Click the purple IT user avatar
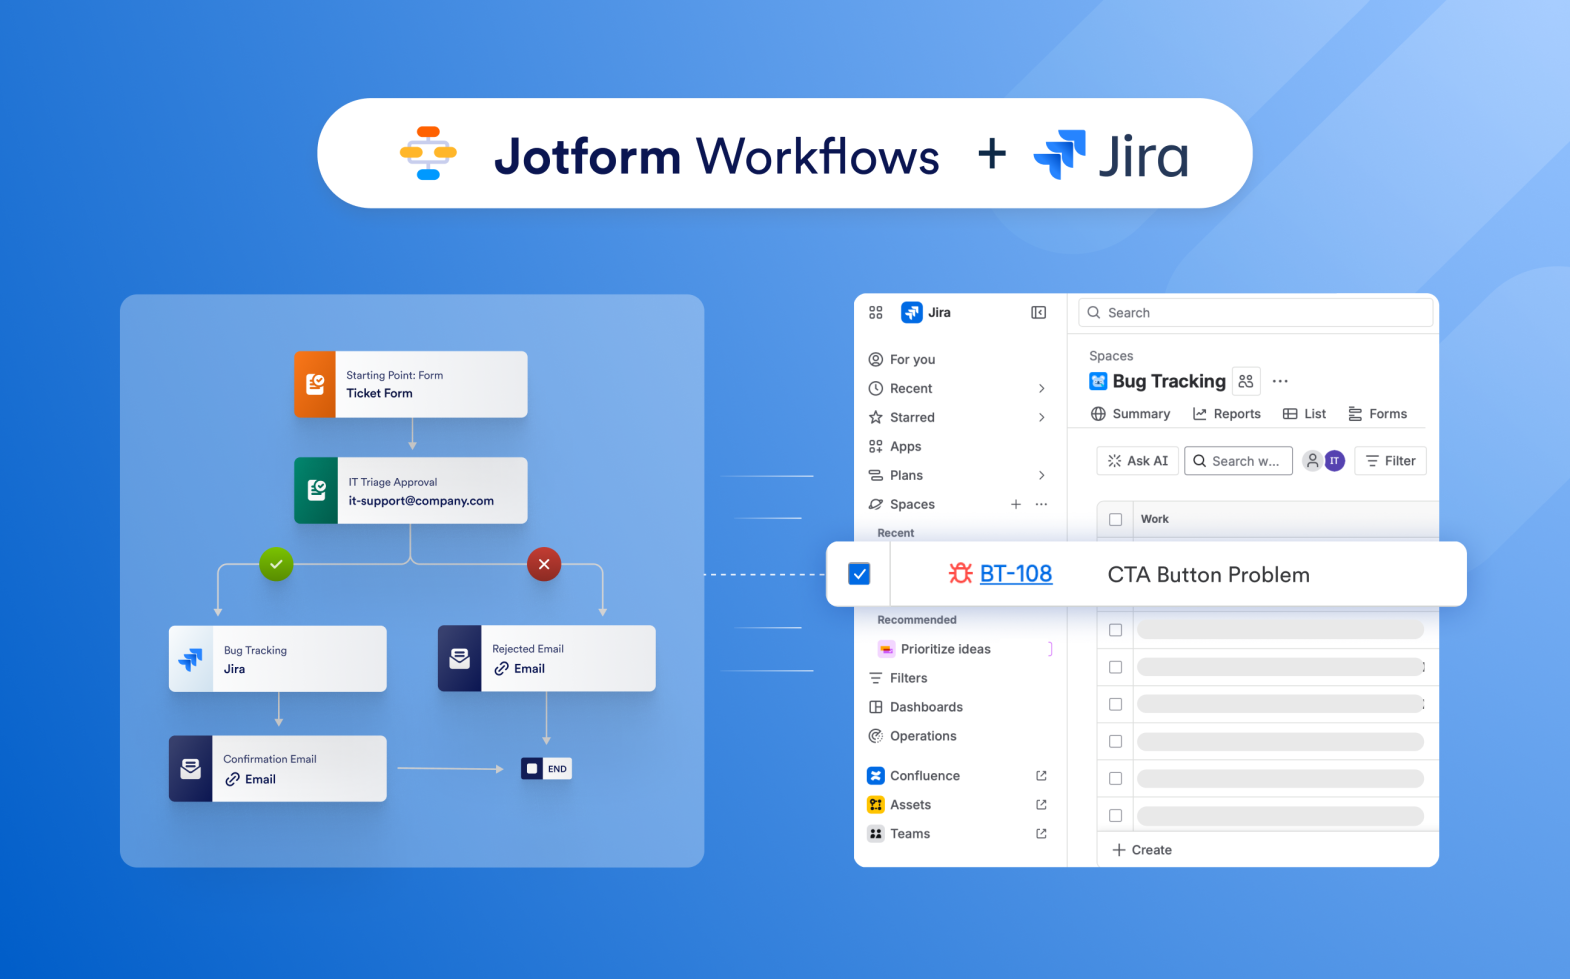Image resolution: width=1570 pixels, height=979 pixels. [1334, 461]
